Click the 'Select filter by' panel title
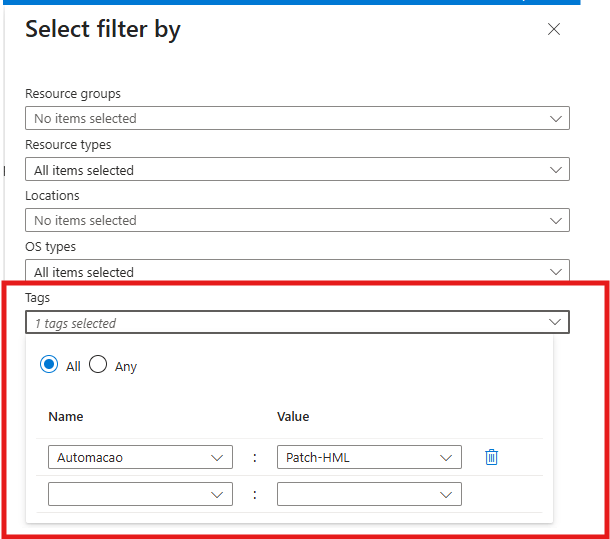610x539 pixels. [103, 30]
